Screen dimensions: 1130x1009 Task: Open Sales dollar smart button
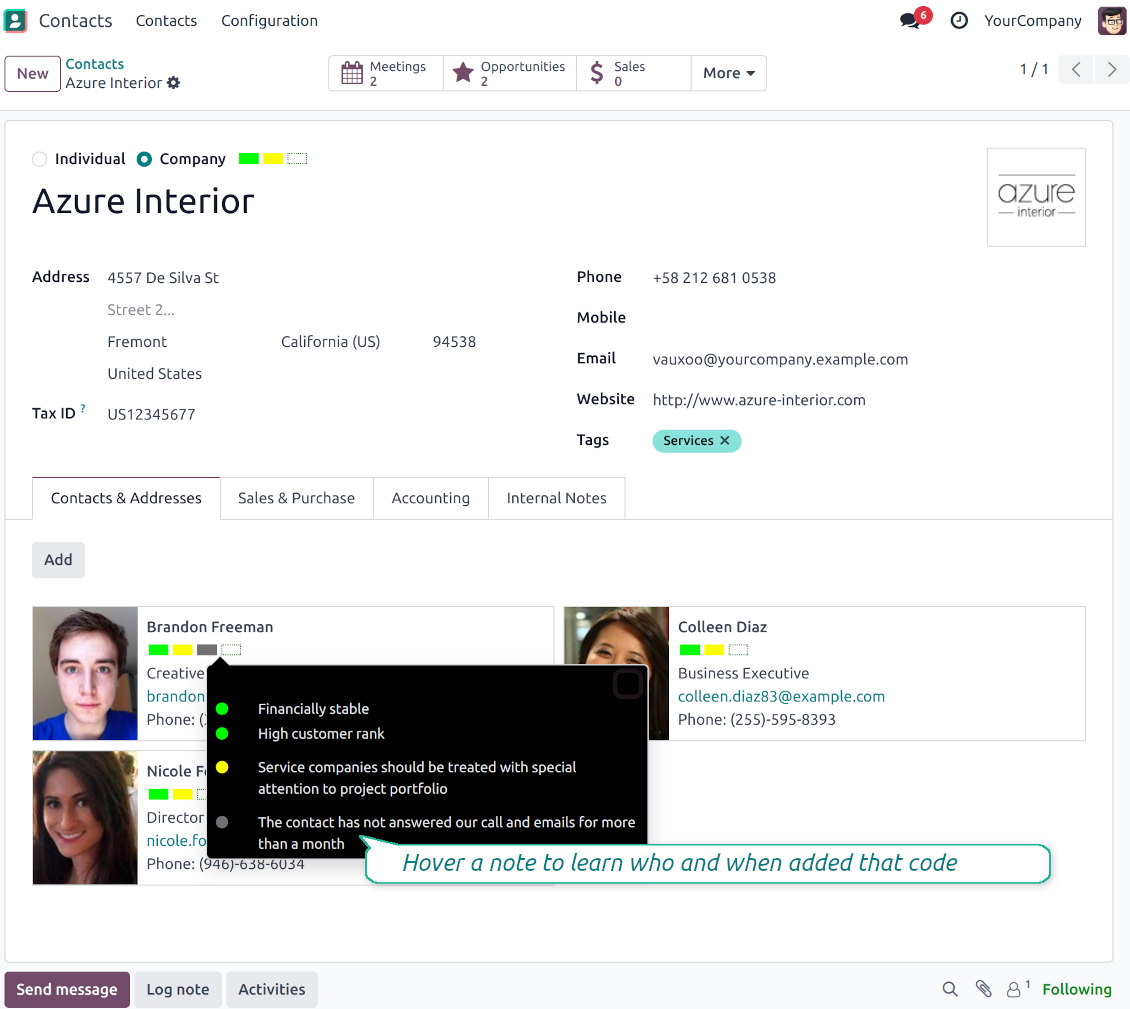(x=633, y=73)
